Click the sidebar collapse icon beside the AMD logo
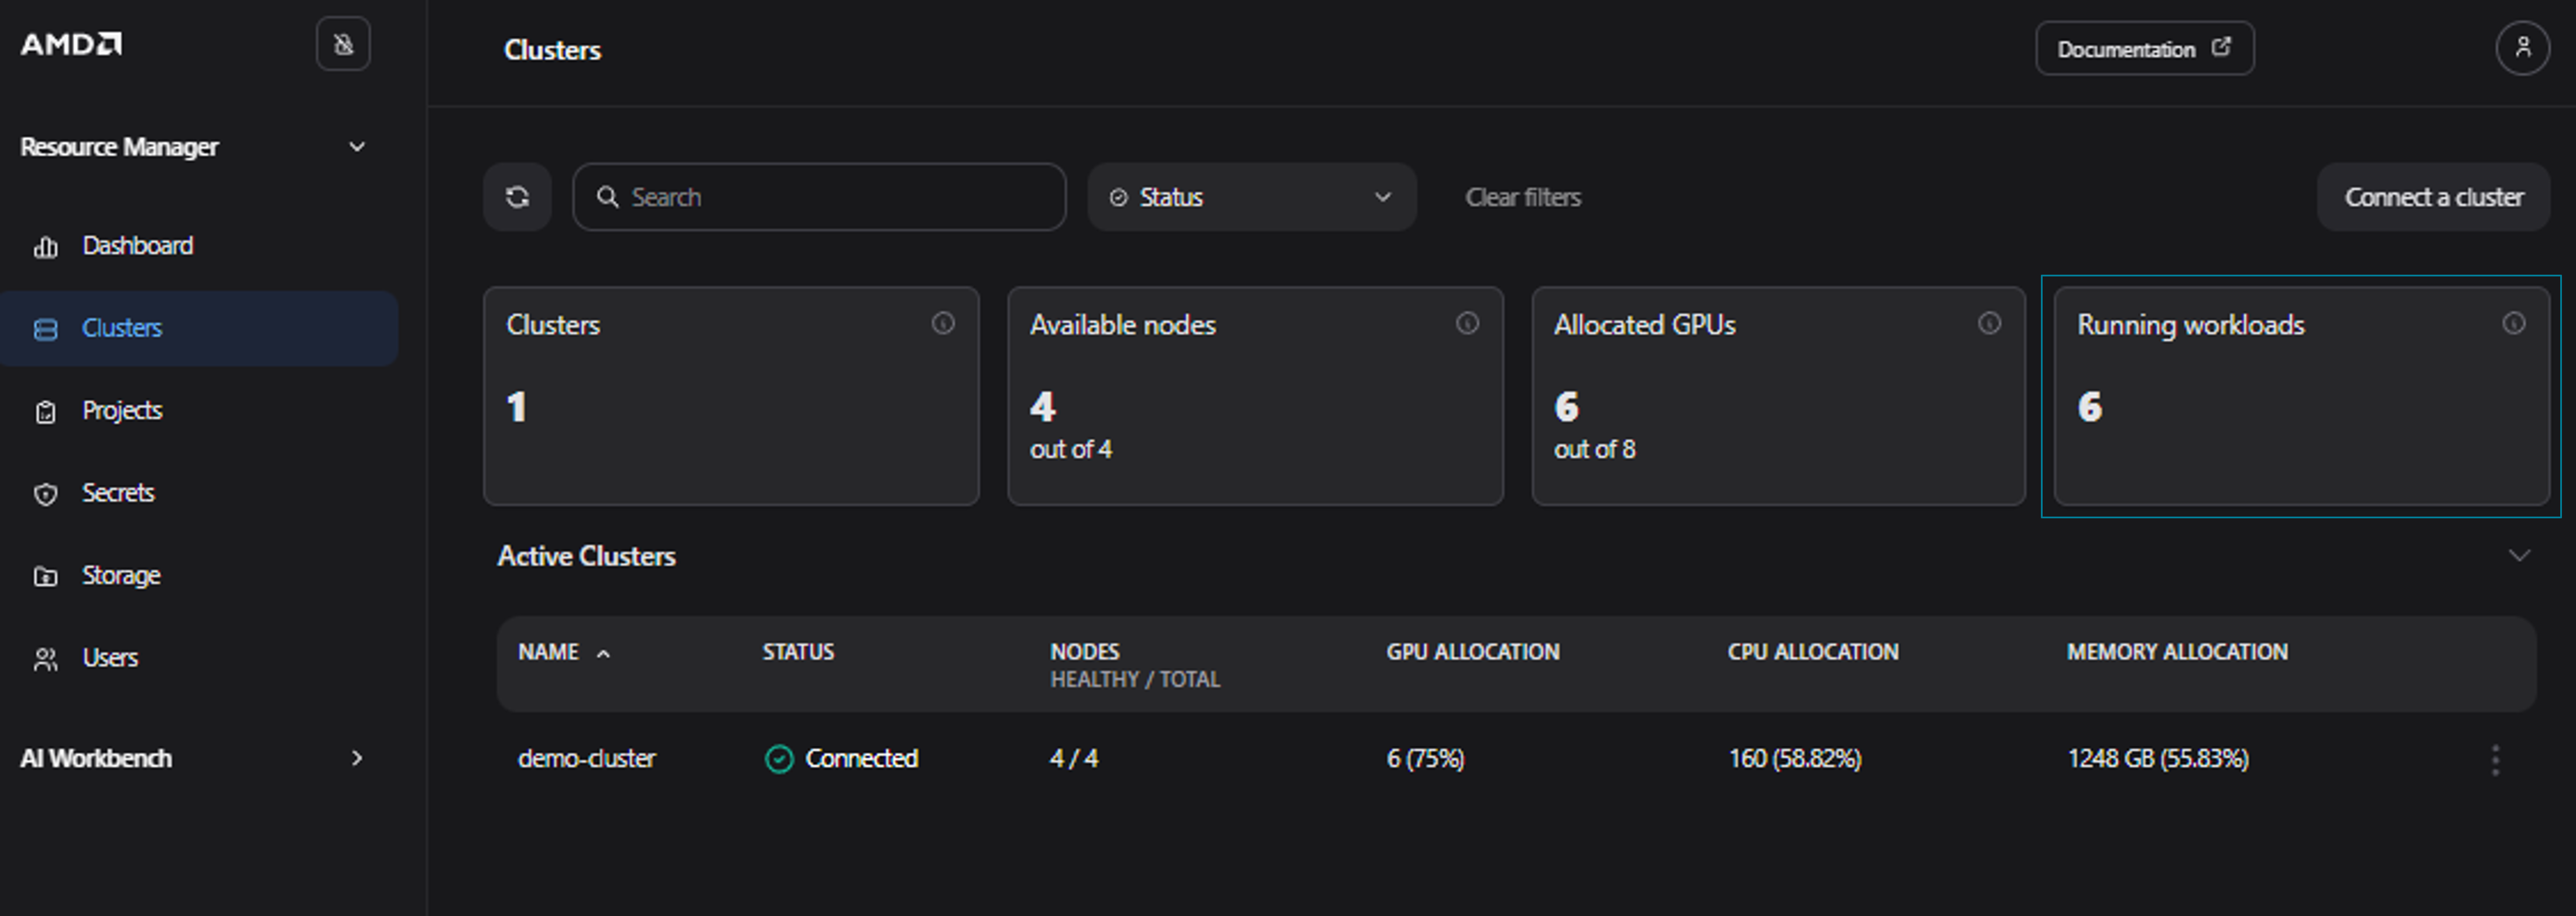2576x916 pixels. click(x=343, y=44)
